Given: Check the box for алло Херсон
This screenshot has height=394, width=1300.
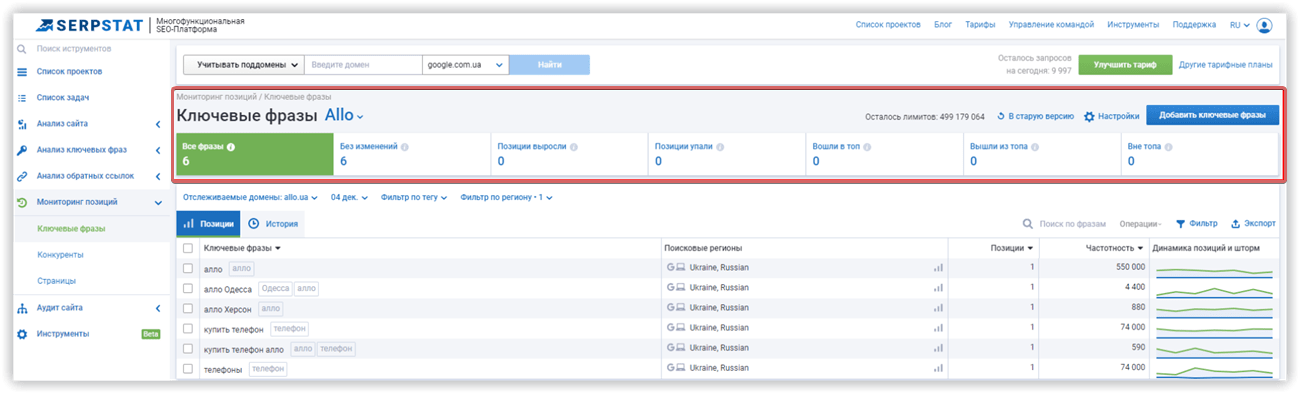Looking at the screenshot, I should coord(188,309).
